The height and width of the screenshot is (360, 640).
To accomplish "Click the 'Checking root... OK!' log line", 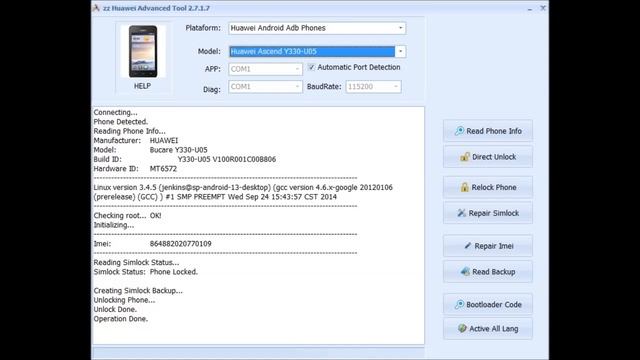I will pos(127,216).
